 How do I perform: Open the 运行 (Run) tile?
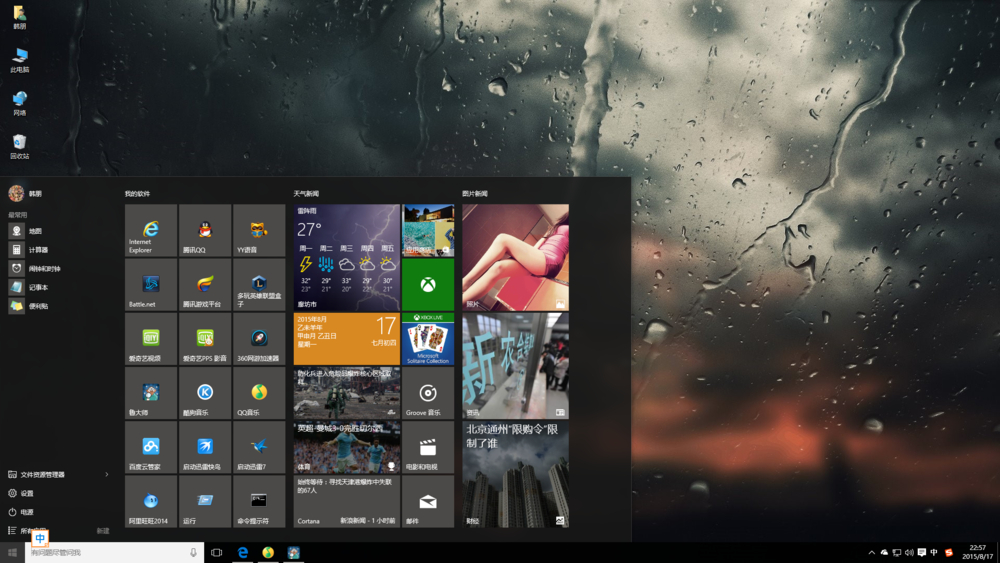click(205, 501)
